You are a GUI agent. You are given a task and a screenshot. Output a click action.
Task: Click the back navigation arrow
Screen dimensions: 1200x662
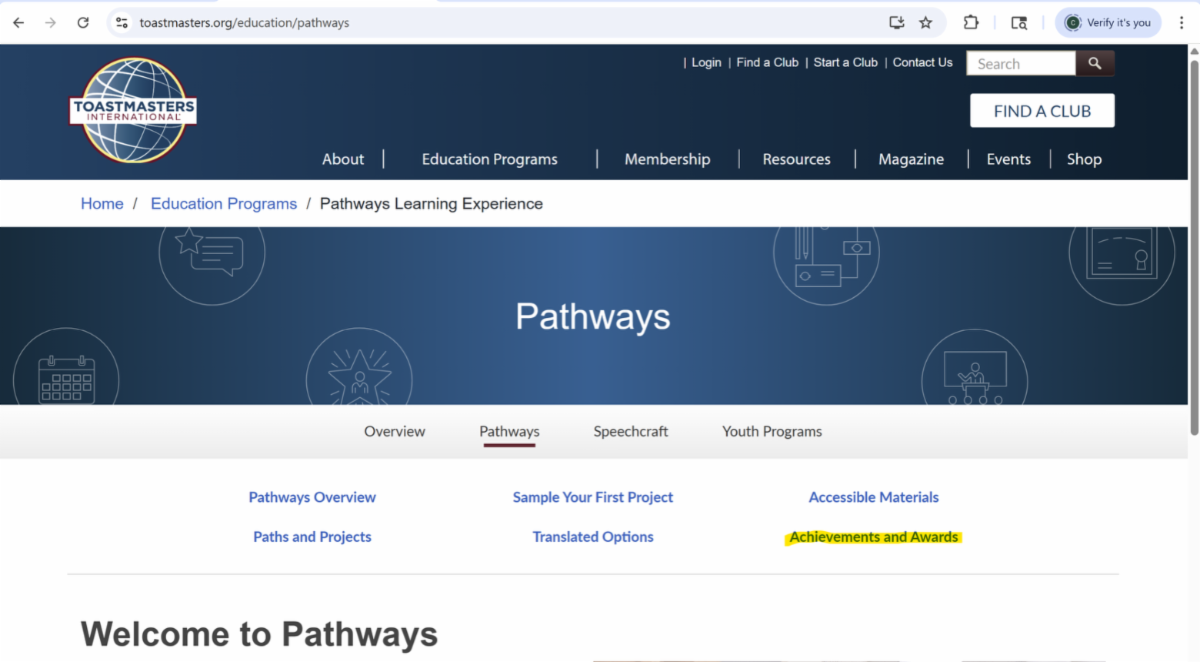(19, 23)
